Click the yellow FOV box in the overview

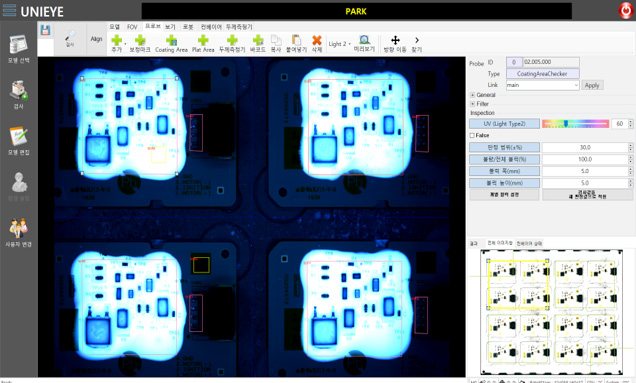(x=518, y=284)
